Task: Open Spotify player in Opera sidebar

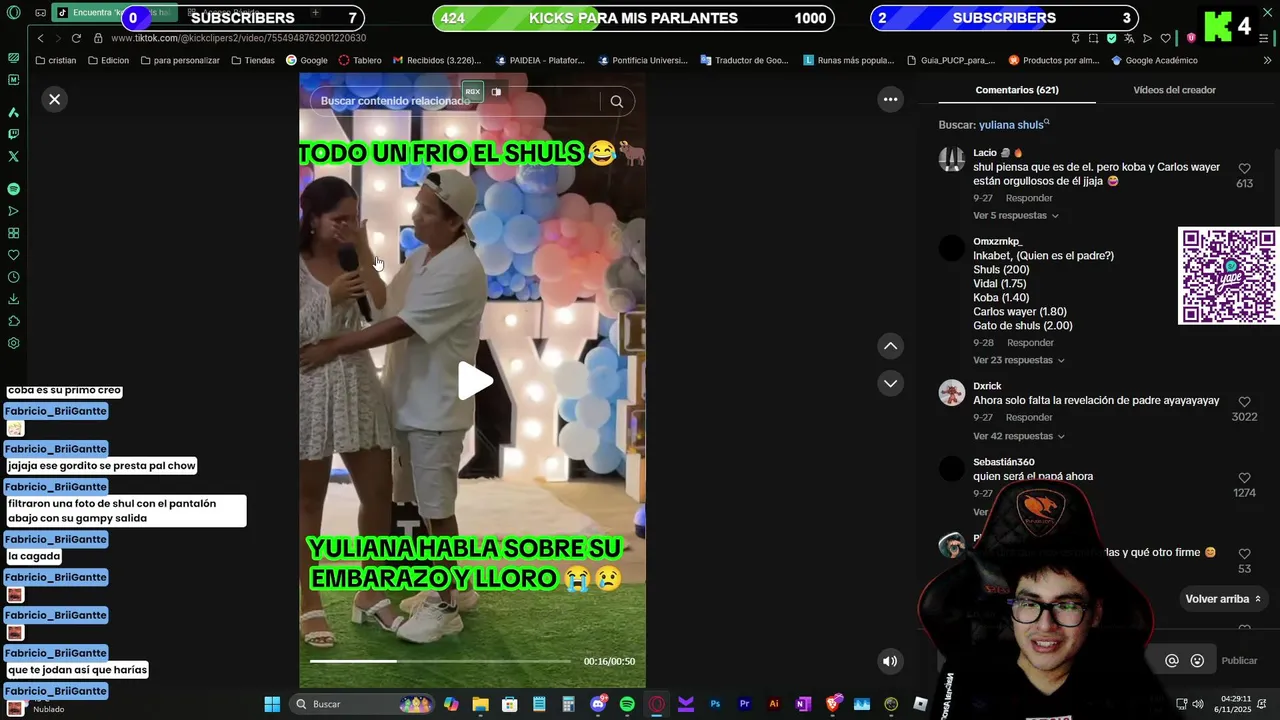Action: pos(13,189)
